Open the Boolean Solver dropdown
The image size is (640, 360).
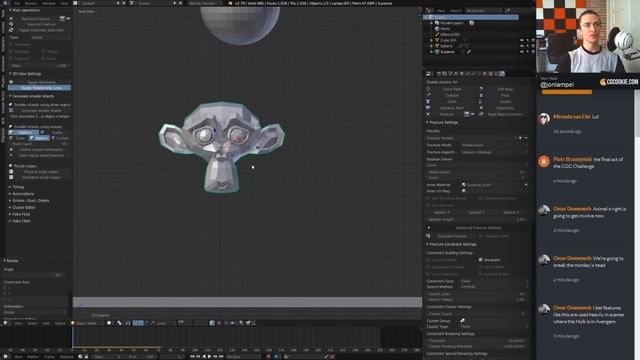[477, 165]
